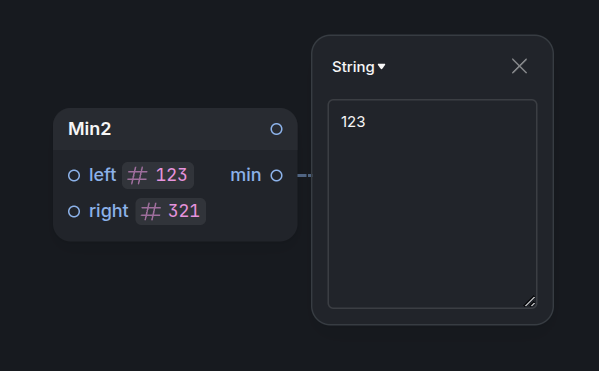Image resolution: width=599 pixels, height=371 pixels.
Task: Click the hash icon beside 123
Action: coord(137,176)
